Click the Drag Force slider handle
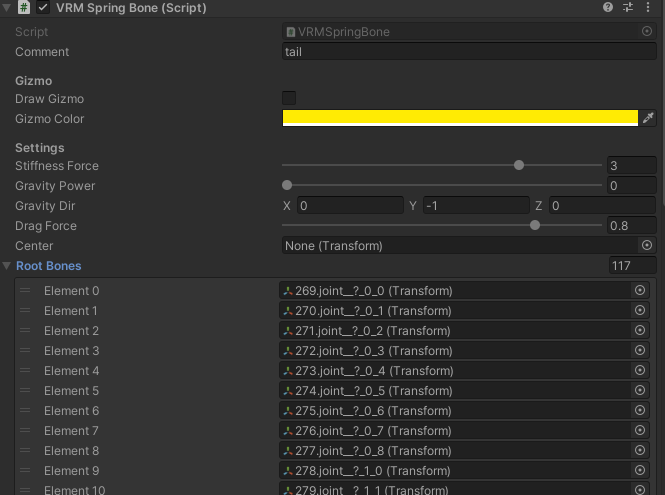 [535, 225]
